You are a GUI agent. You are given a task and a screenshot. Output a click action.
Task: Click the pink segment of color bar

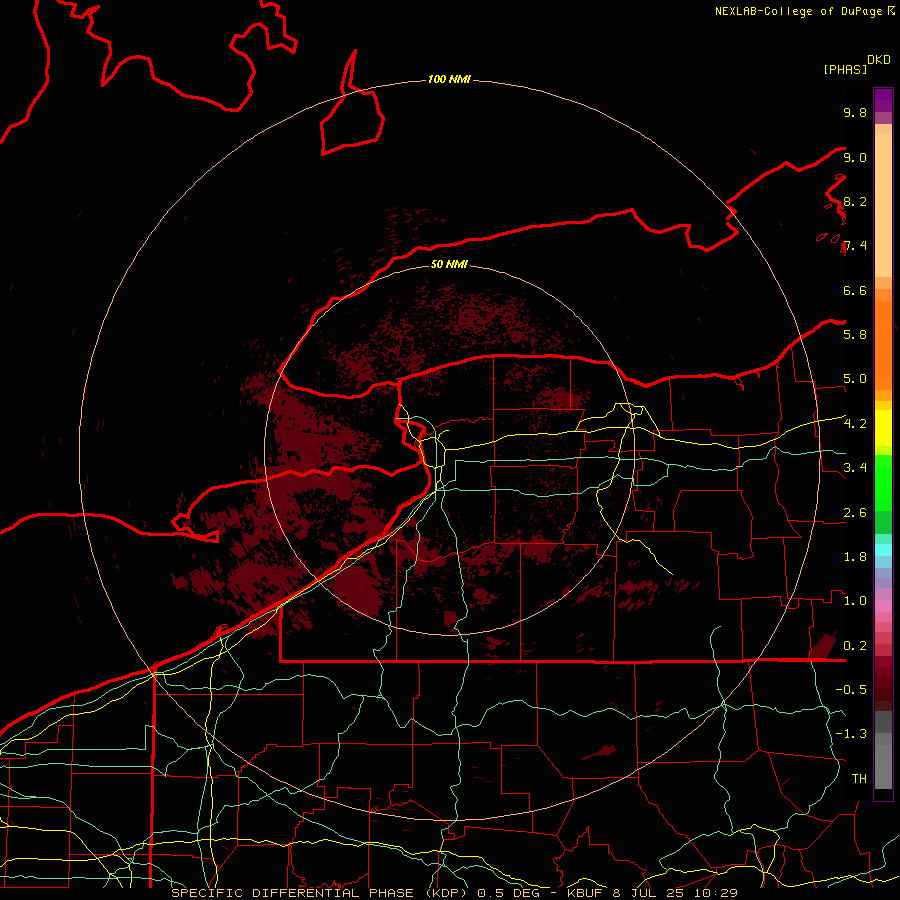(x=883, y=606)
